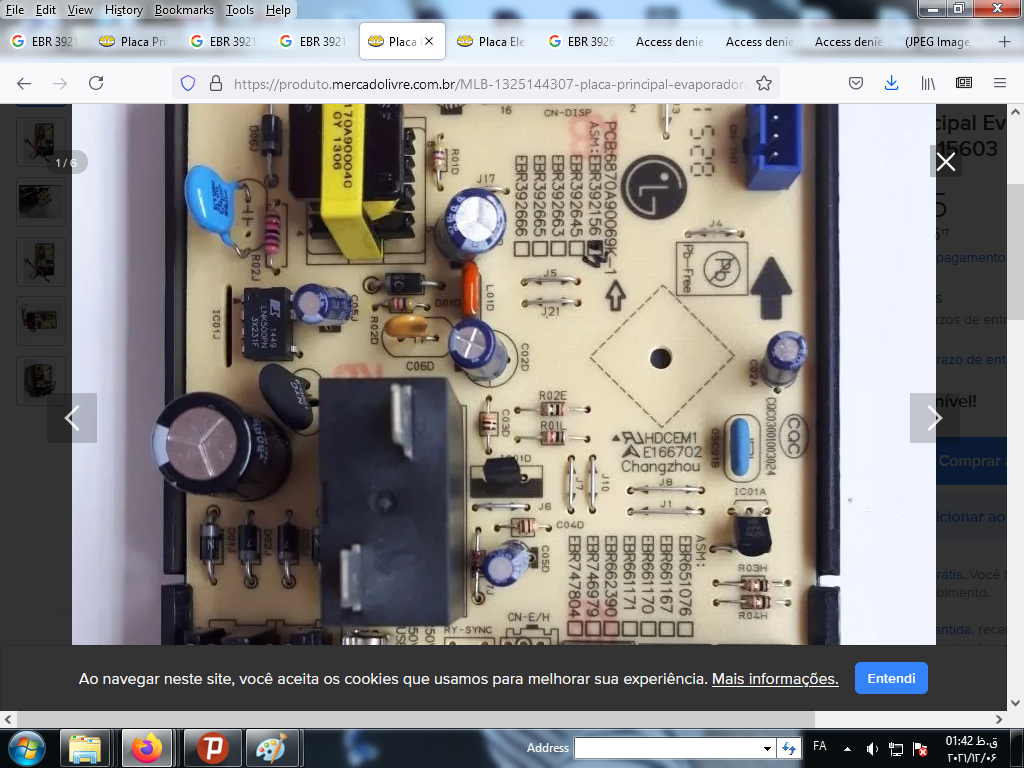Close the active Placa tab

click(x=429, y=41)
